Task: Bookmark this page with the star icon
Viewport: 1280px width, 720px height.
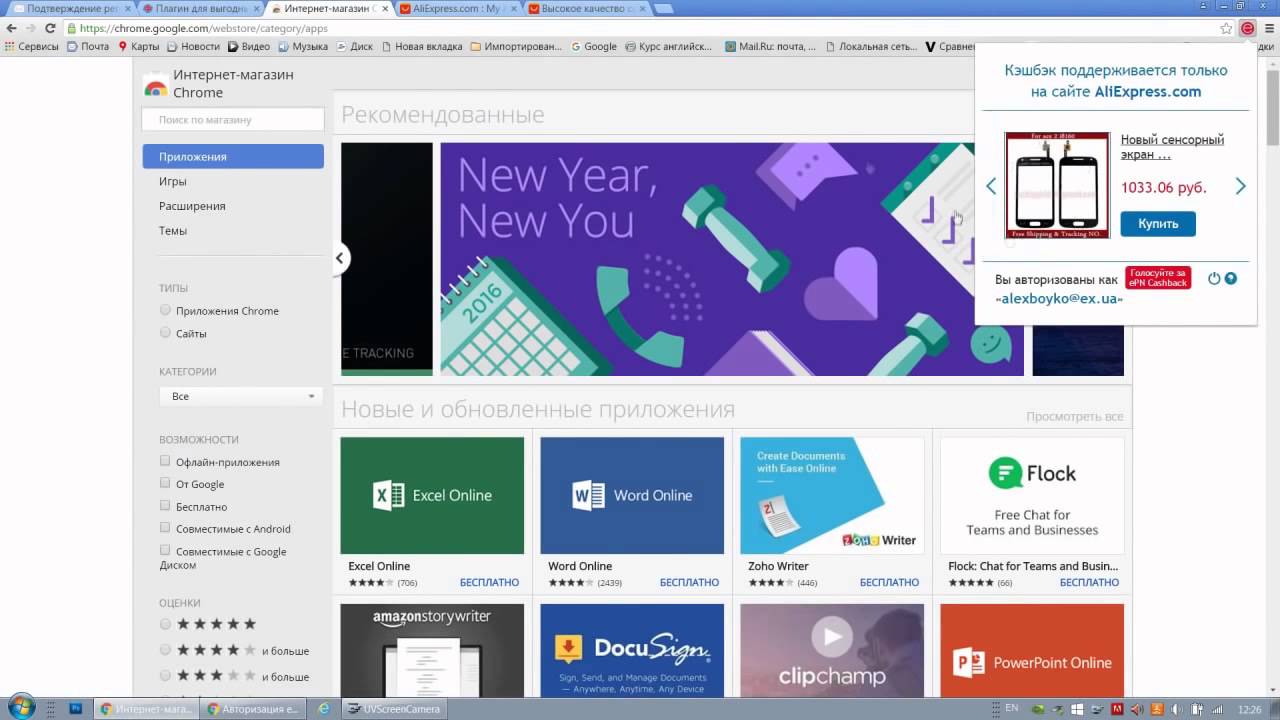Action: 1226,28
